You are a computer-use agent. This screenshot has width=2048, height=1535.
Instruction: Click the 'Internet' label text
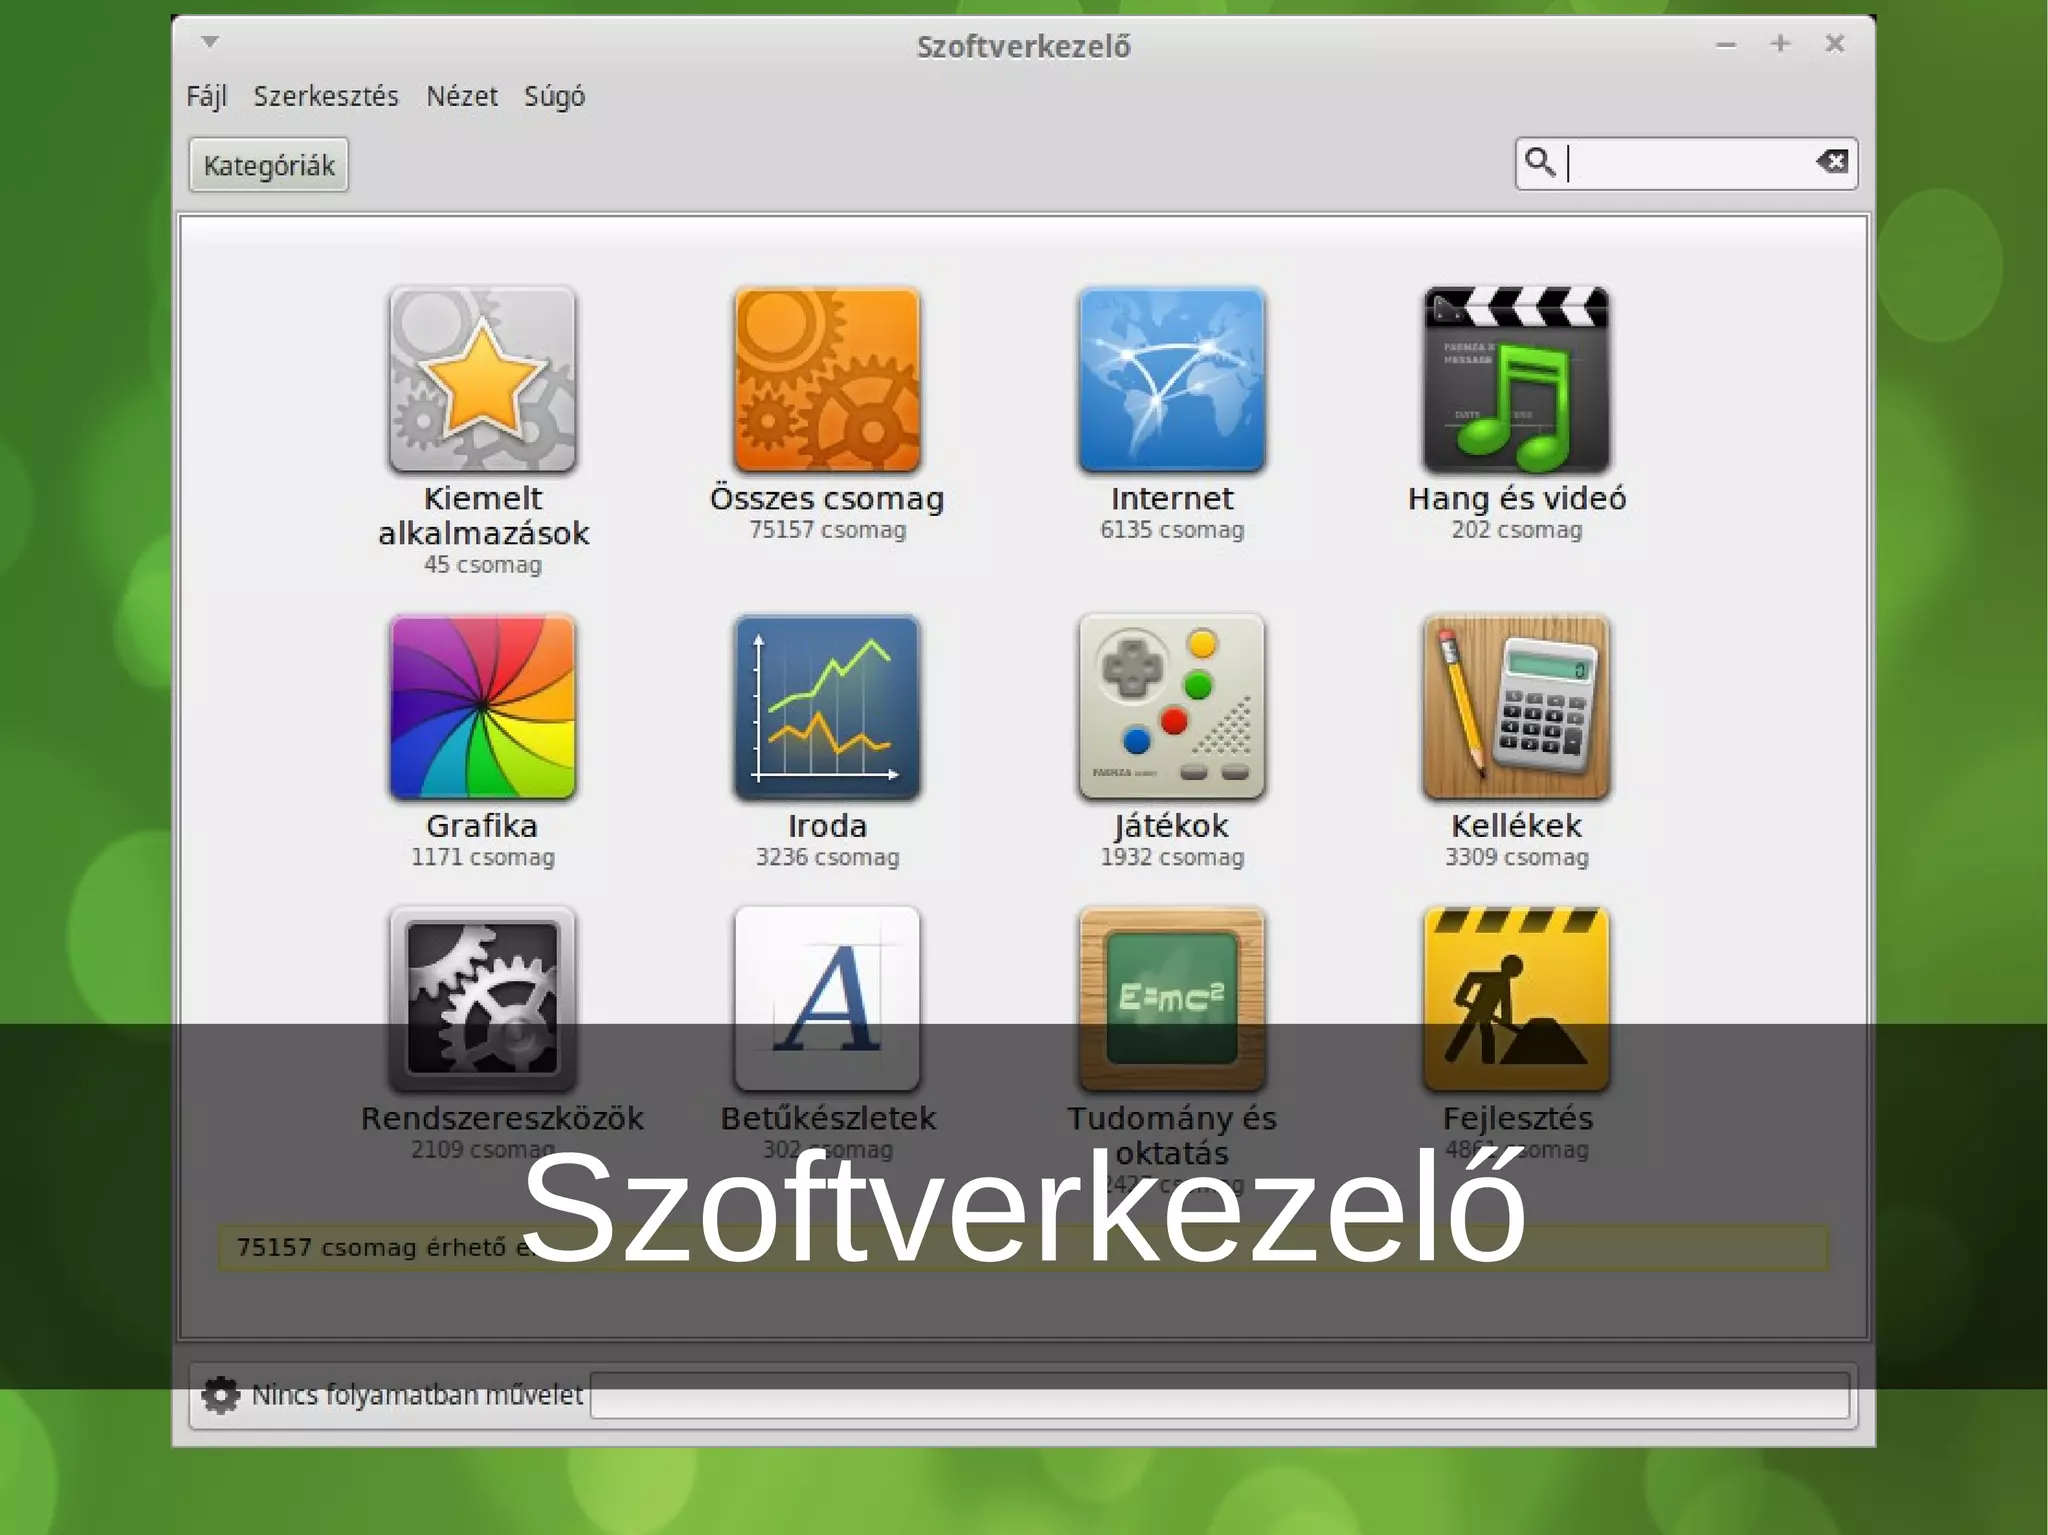[1172, 498]
